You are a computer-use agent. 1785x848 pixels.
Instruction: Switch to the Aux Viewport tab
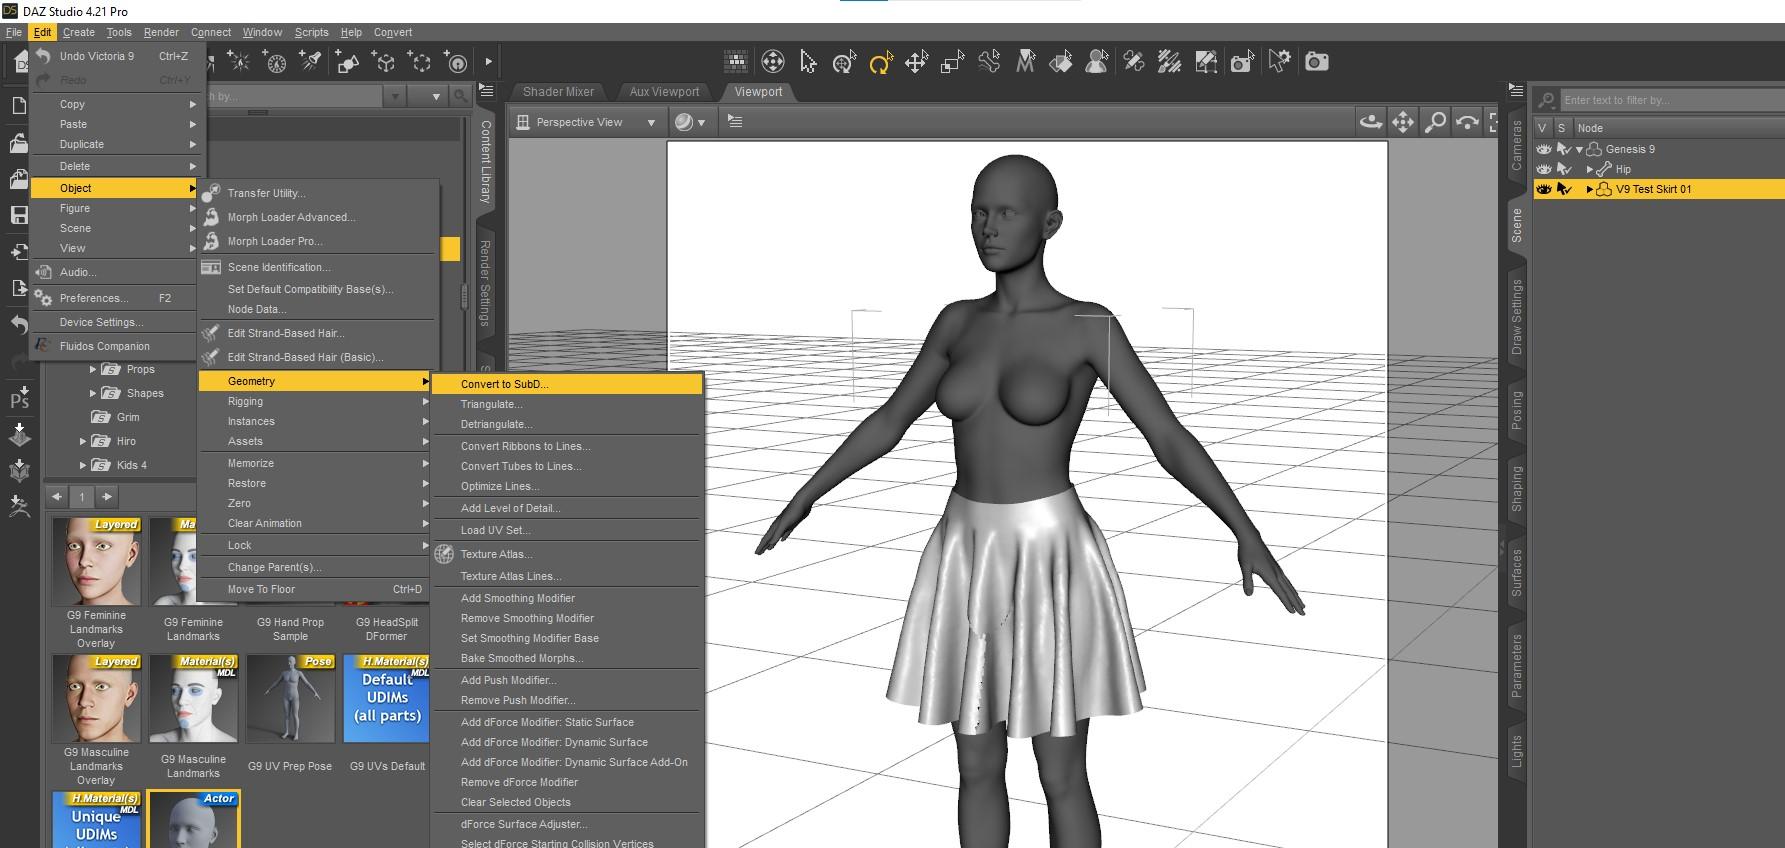pos(664,92)
